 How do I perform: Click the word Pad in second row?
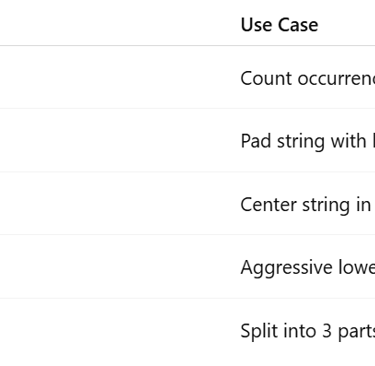click(256, 141)
